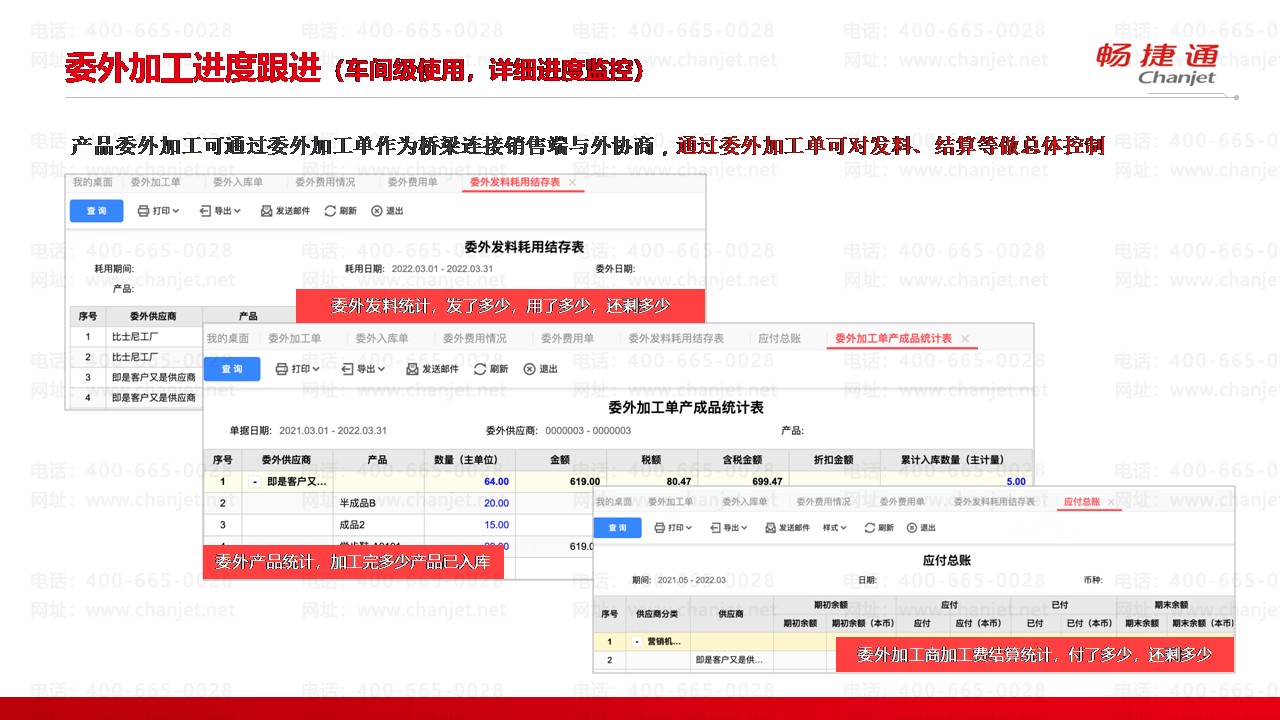This screenshot has width=1280, height=720.
Task: Open 打印 dropdown in 应付总账 window
Action: click(674, 527)
